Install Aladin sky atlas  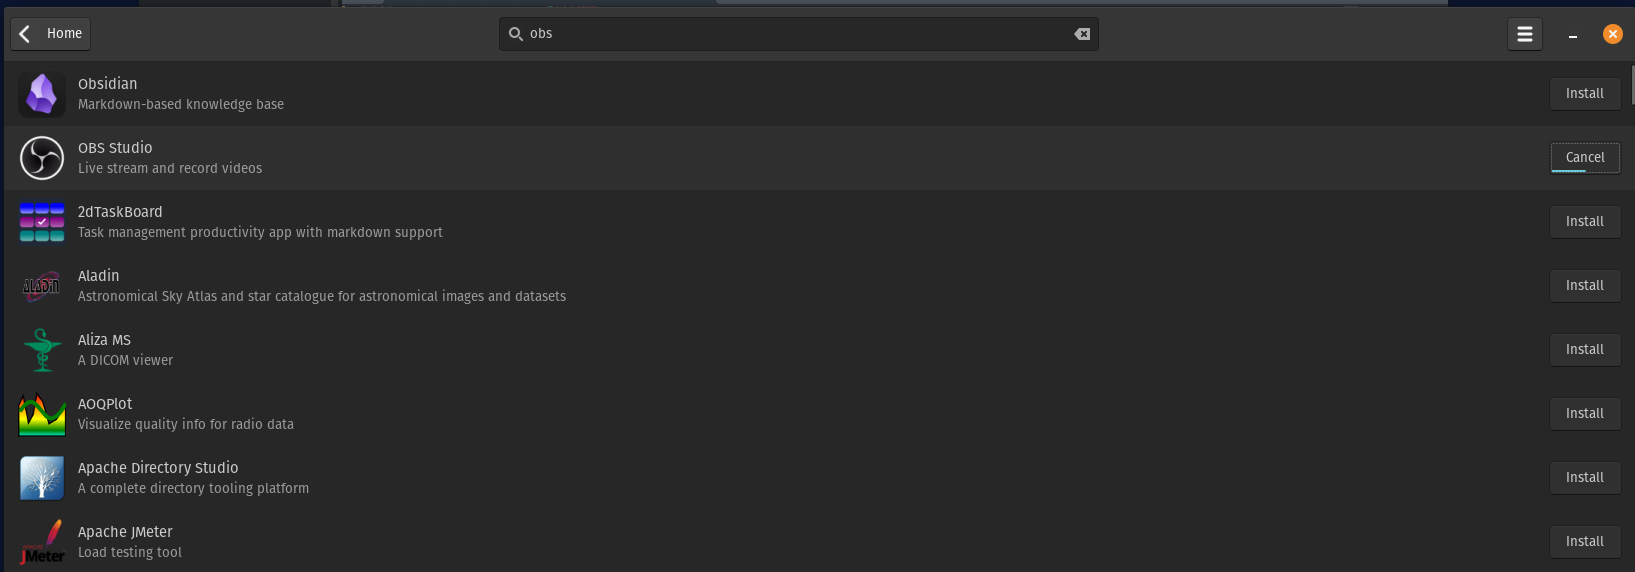pos(1585,286)
